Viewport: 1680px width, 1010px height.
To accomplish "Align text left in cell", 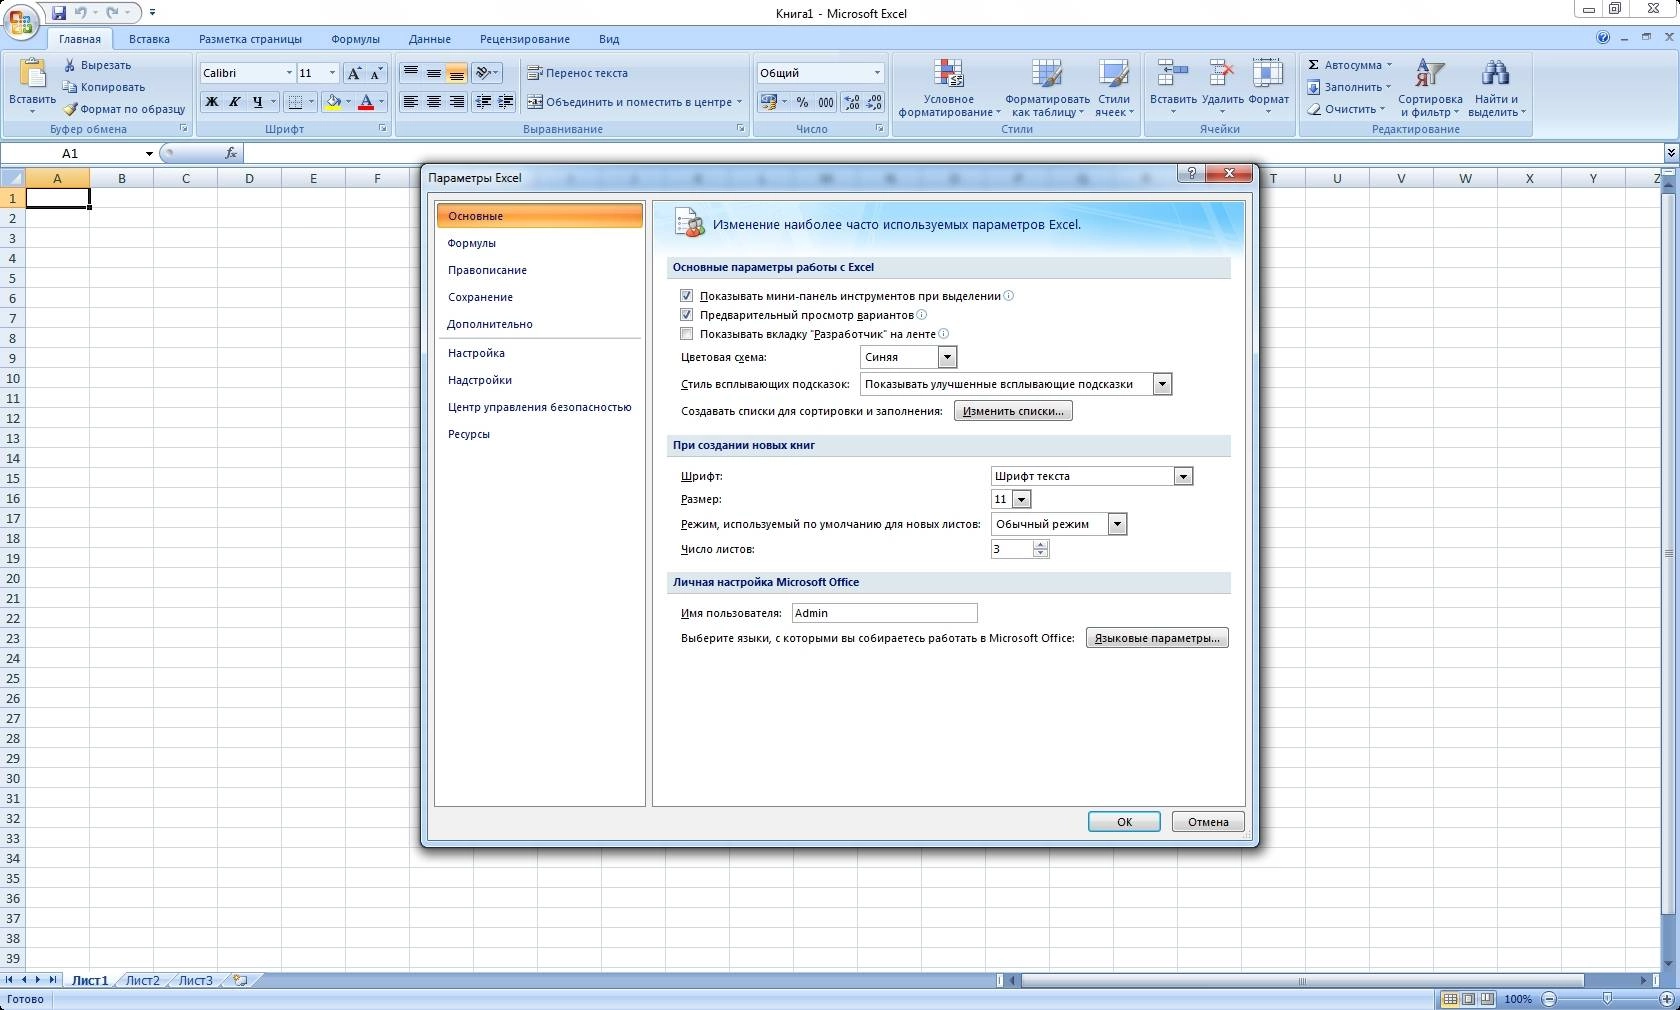I will 410,102.
